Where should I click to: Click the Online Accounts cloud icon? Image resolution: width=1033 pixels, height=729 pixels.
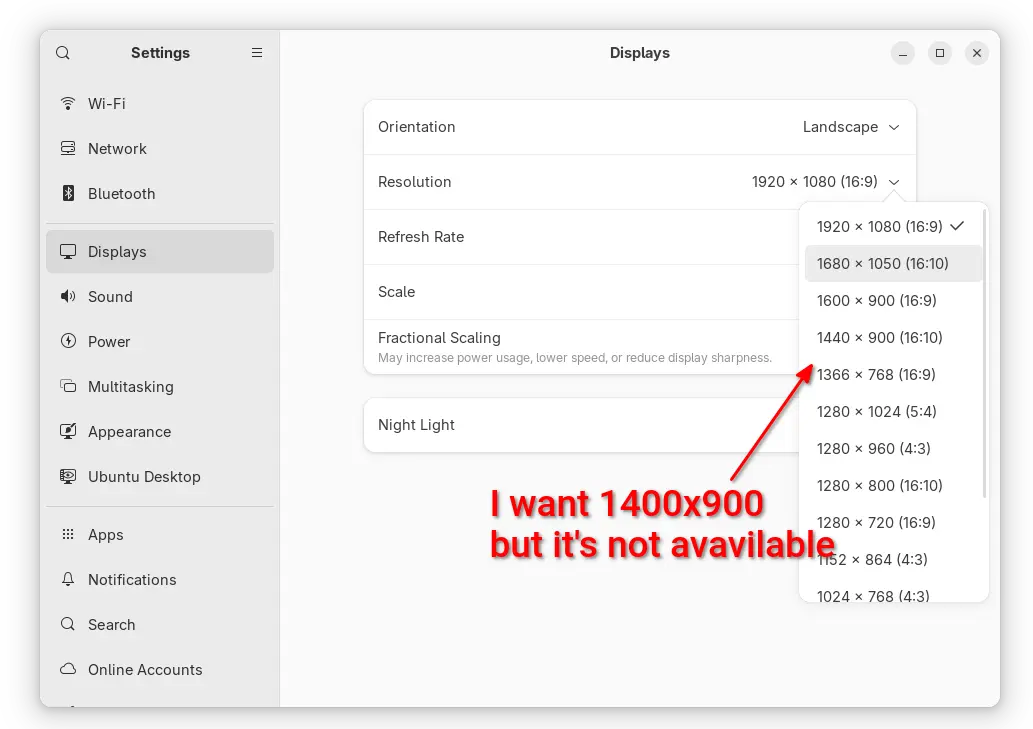[68, 669]
